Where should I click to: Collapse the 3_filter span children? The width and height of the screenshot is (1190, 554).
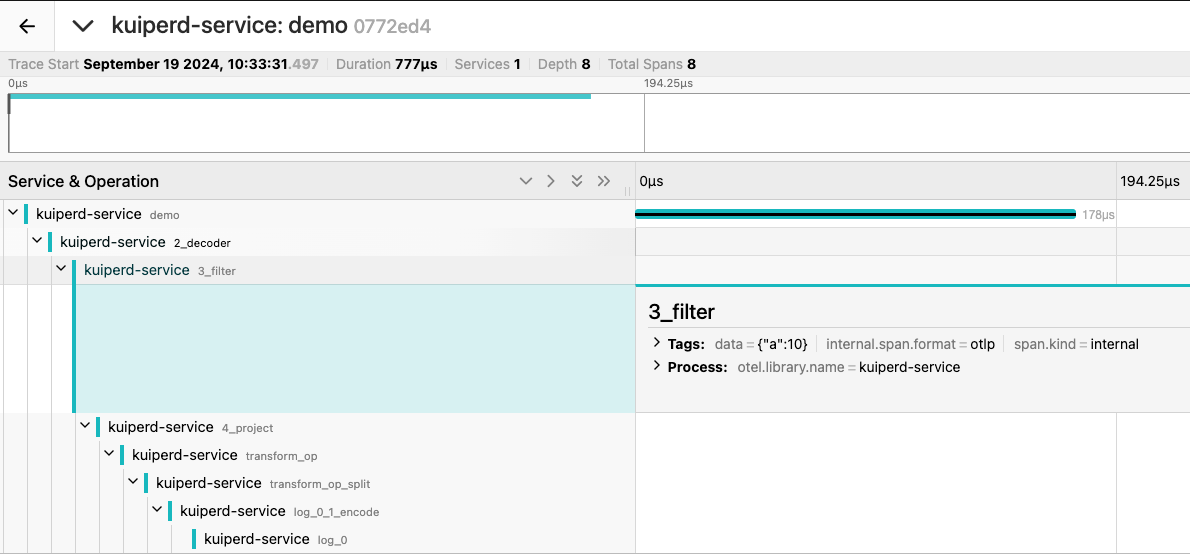click(x=61, y=270)
